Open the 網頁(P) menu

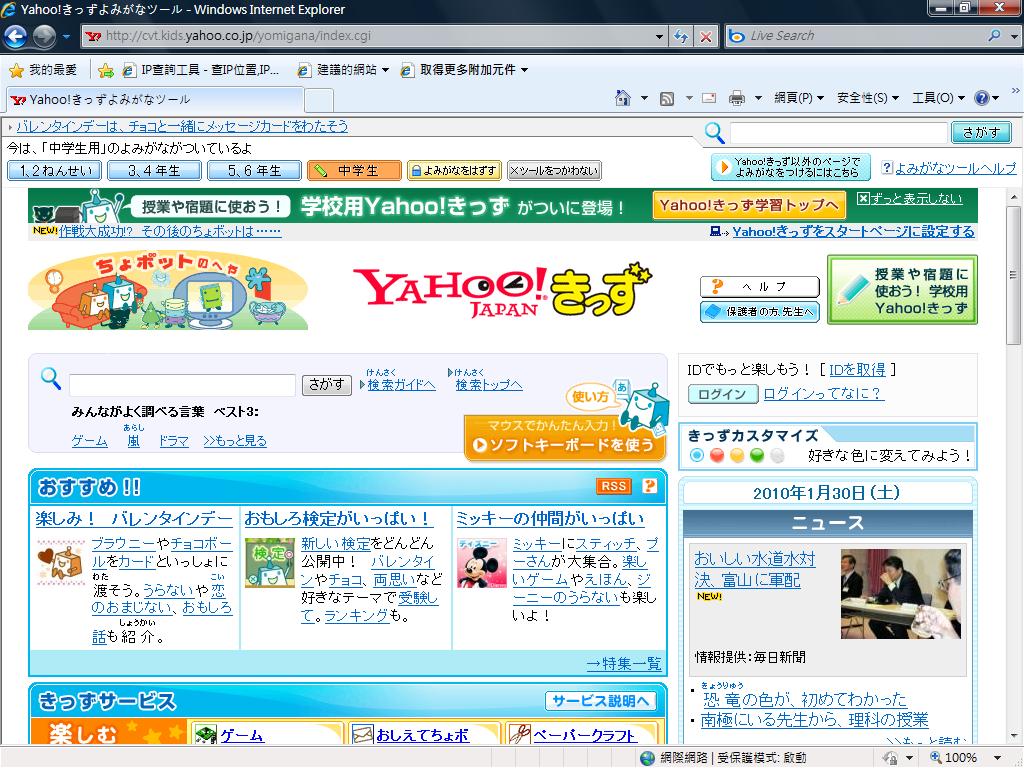[799, 98]
